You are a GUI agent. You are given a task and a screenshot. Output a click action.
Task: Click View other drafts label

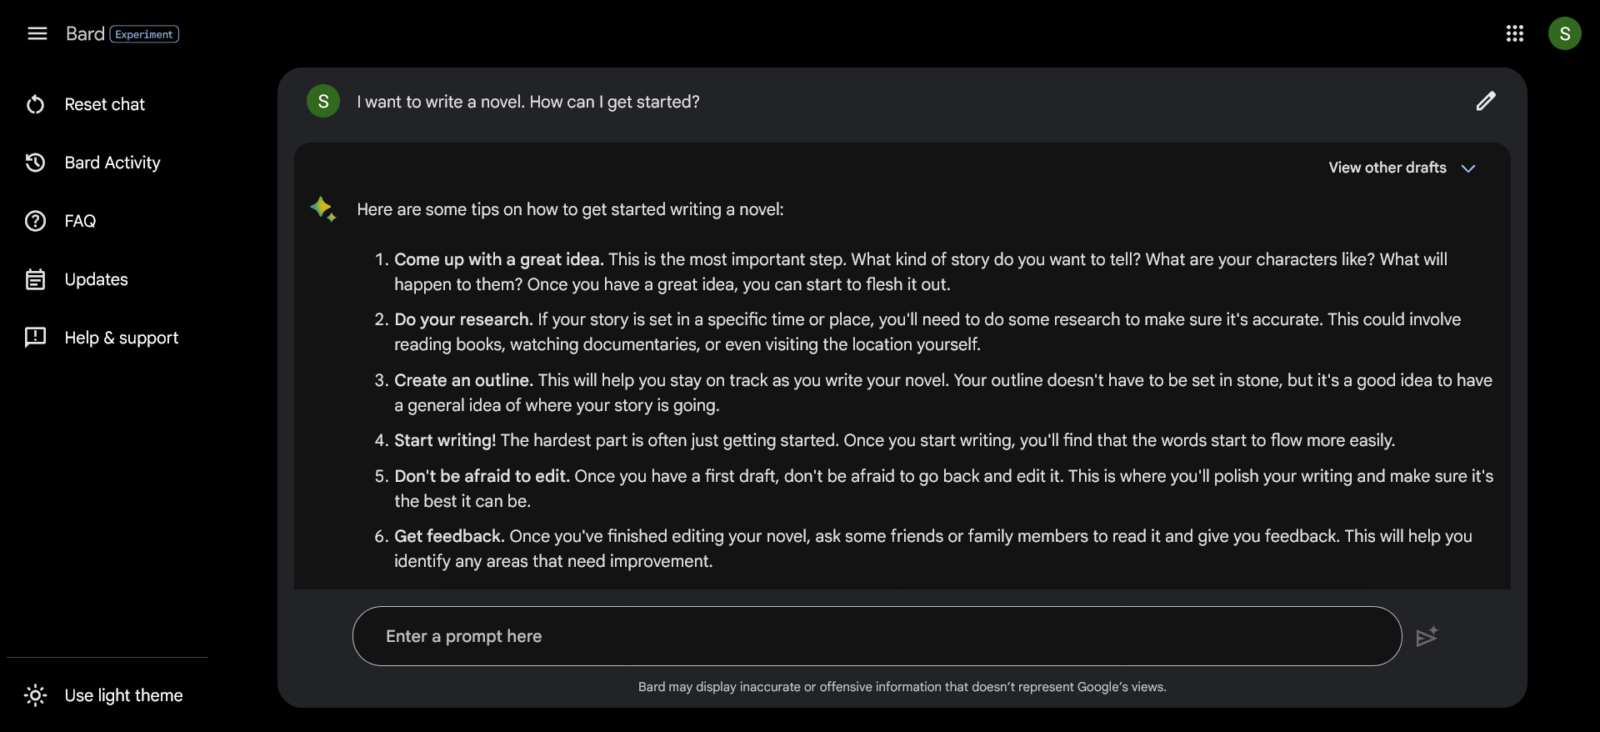pyautogui.click(x=1387, y=168)
